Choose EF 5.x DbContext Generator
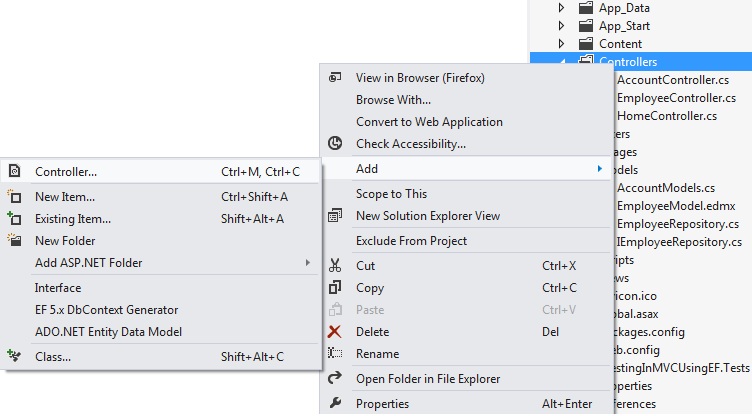Viewport: 752px width, 416px height. 106,310
